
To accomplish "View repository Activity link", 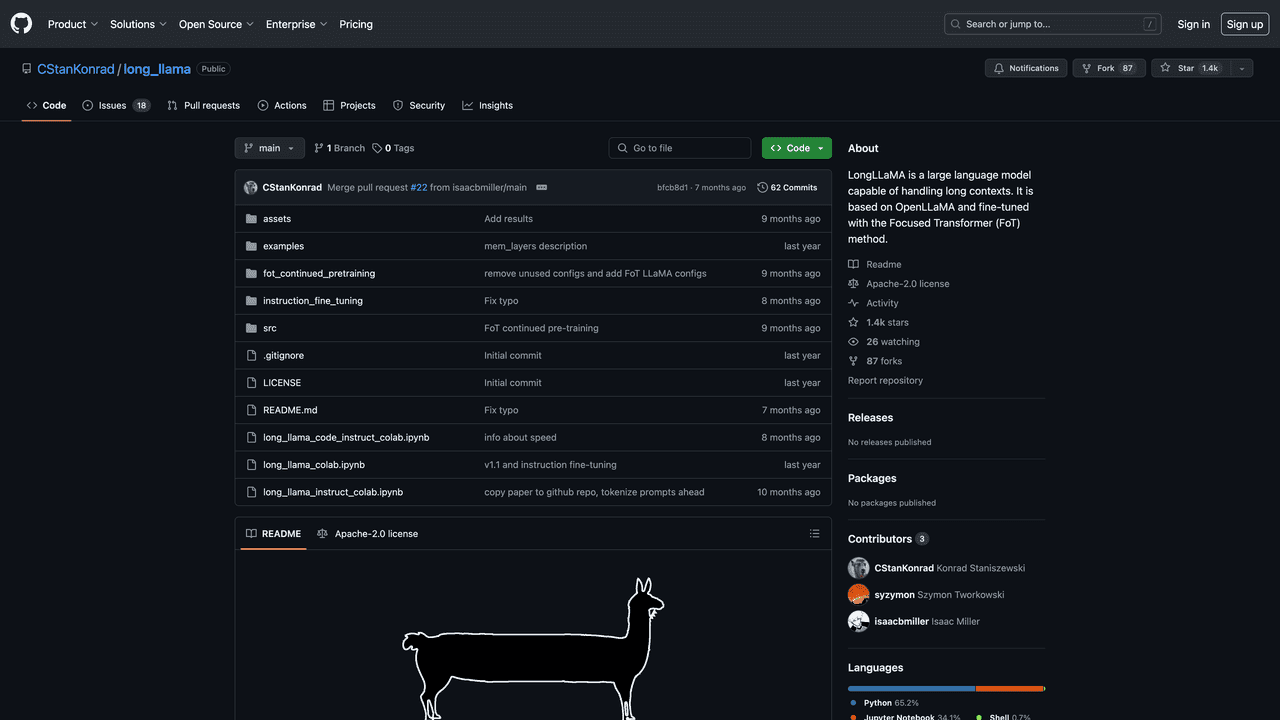I will [873, 303].
